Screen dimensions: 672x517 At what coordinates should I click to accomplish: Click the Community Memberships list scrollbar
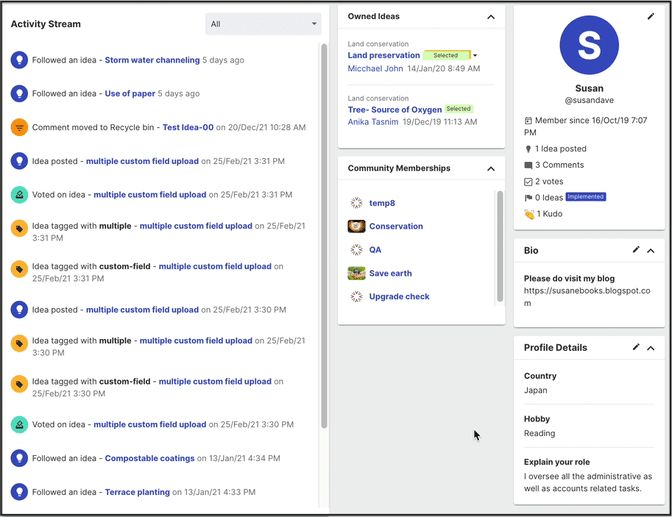pyautogui.click(x=500, y=246)
